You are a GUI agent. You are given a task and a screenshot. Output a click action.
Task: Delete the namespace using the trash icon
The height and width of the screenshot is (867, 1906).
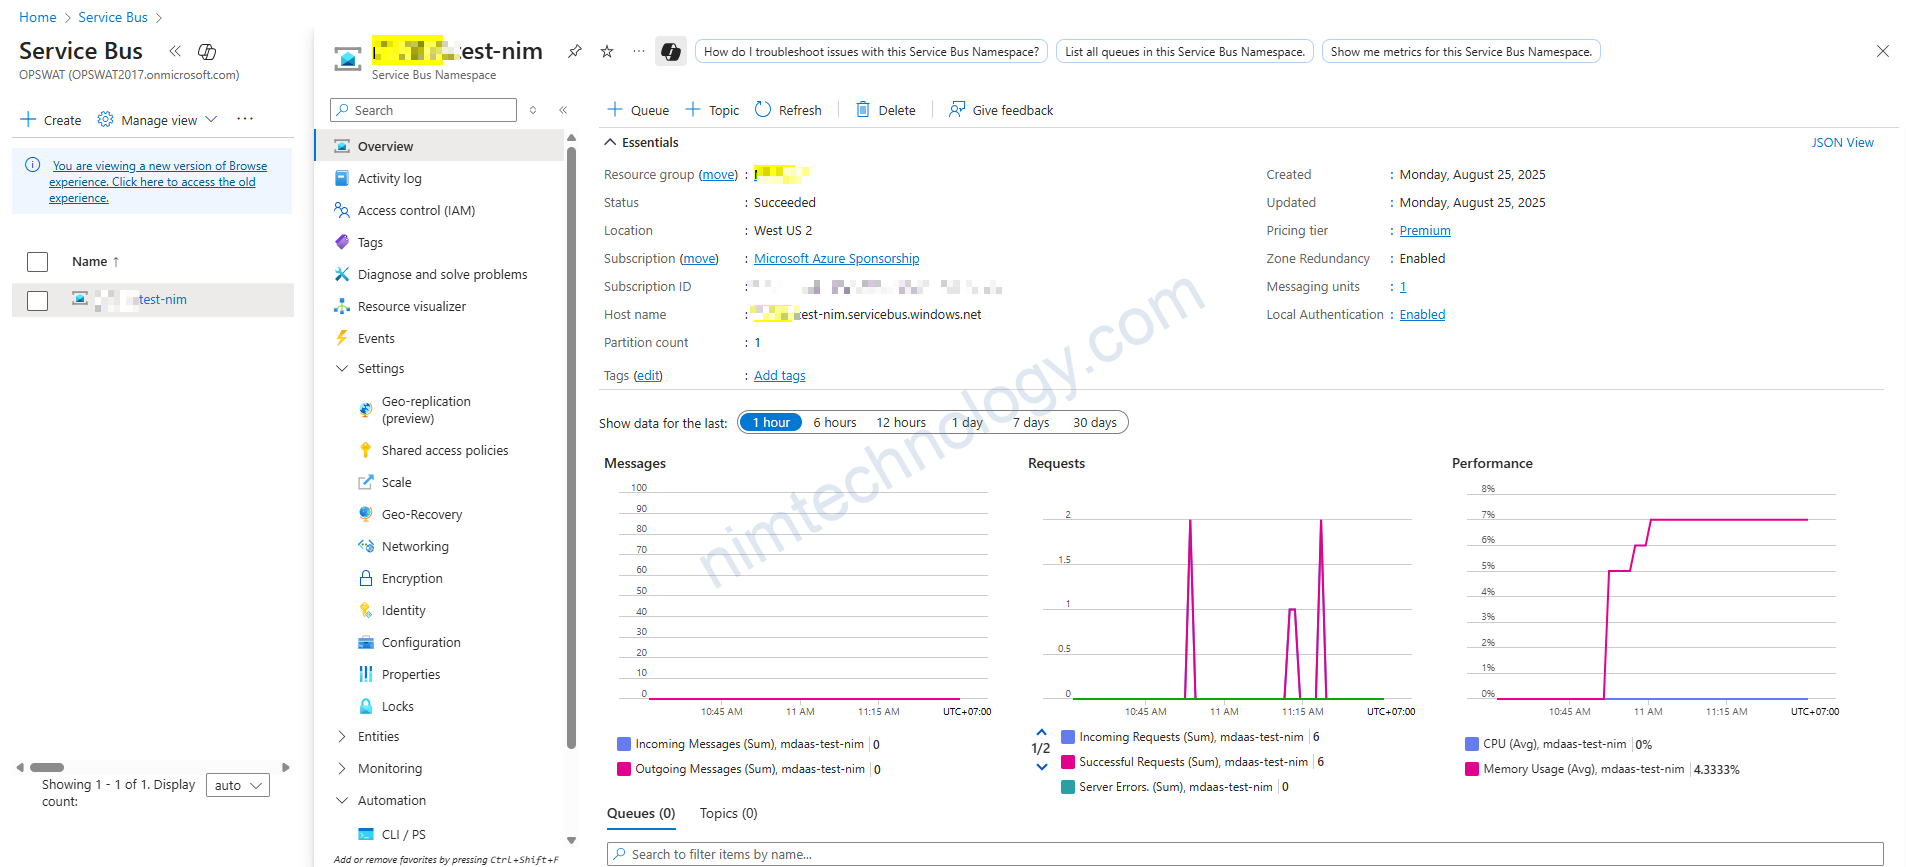886,110
